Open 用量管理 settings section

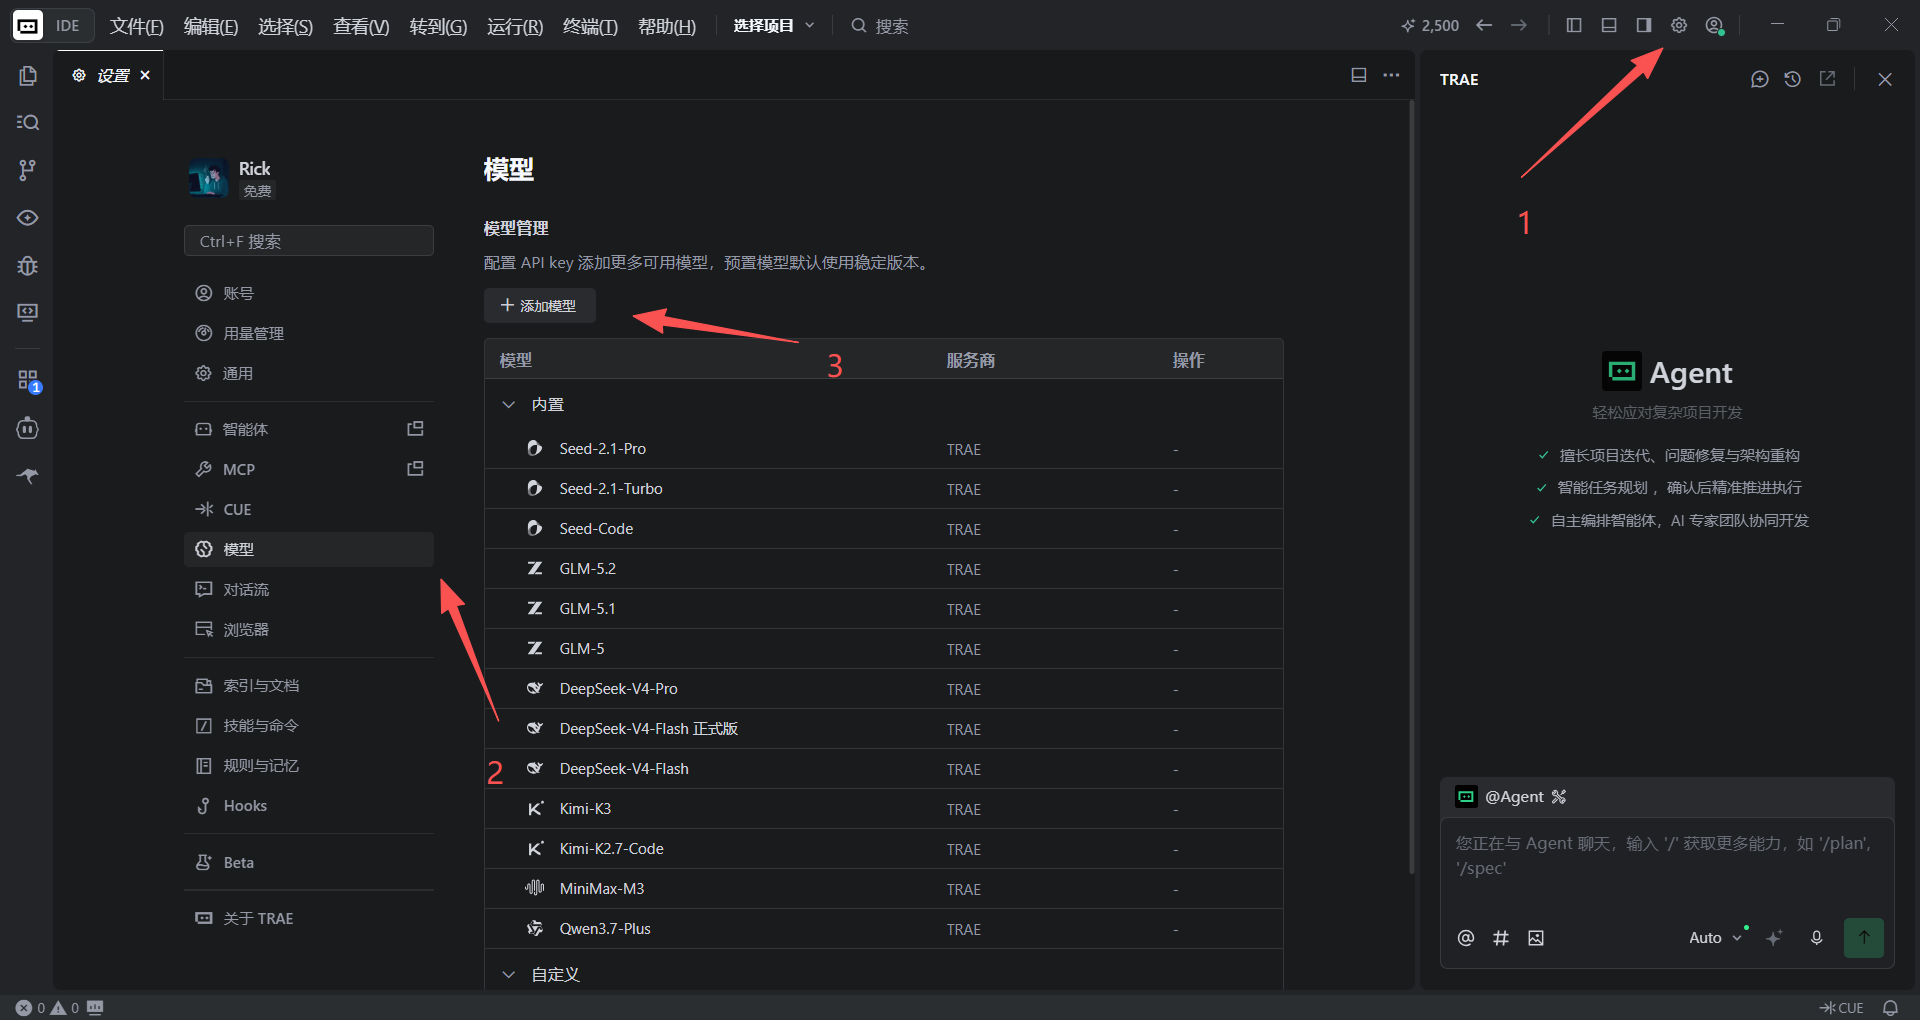click(309, 333)
